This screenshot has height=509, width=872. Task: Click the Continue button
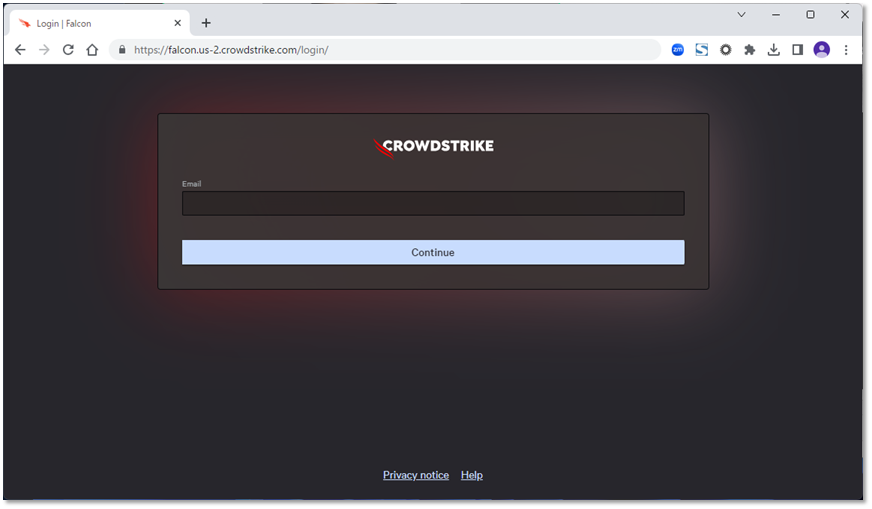coord(433,253)
